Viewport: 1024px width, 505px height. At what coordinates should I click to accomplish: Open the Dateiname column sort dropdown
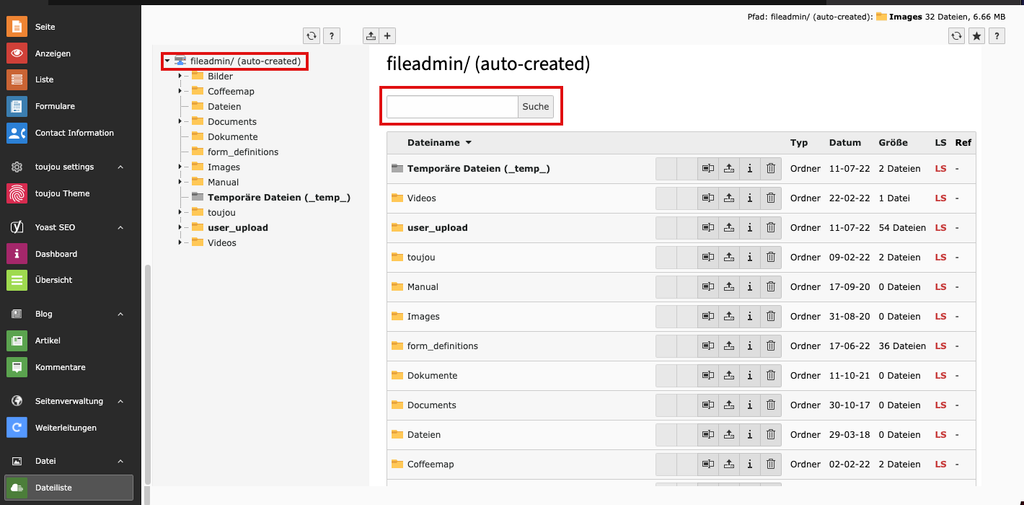[468, 143]
